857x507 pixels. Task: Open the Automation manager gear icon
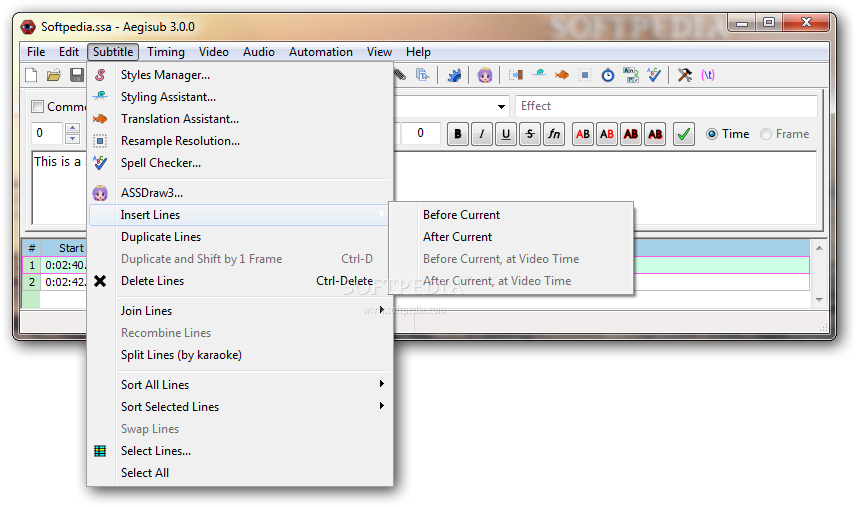pos(454,75)
